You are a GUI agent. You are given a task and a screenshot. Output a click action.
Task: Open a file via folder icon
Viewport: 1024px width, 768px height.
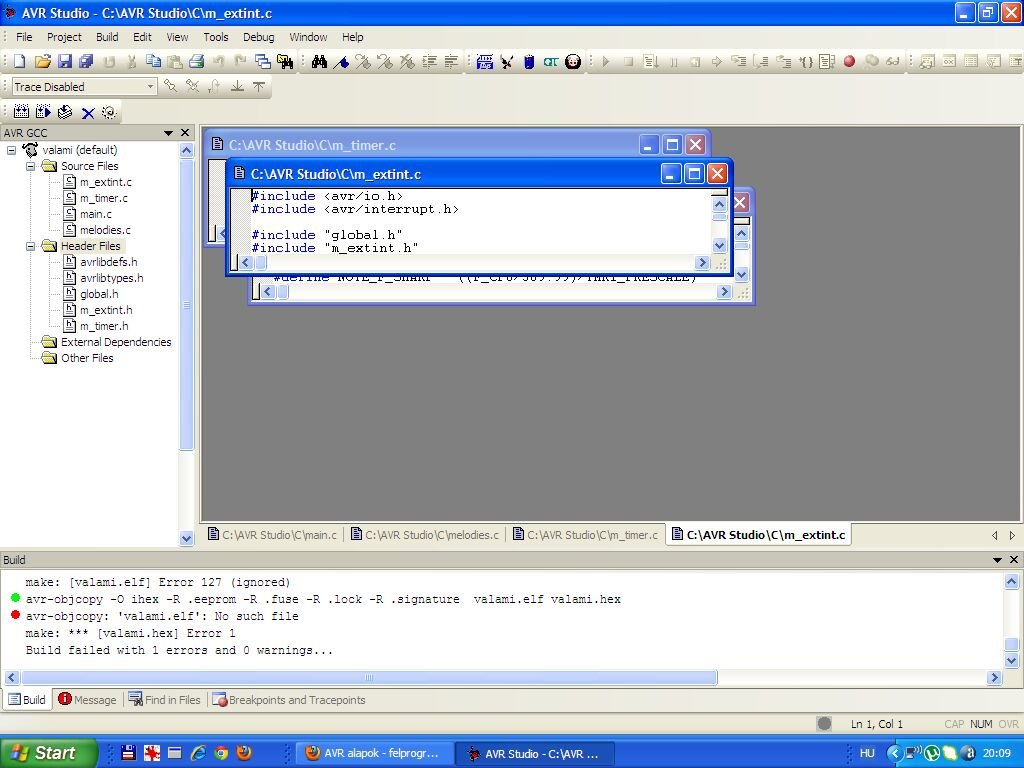42,61
